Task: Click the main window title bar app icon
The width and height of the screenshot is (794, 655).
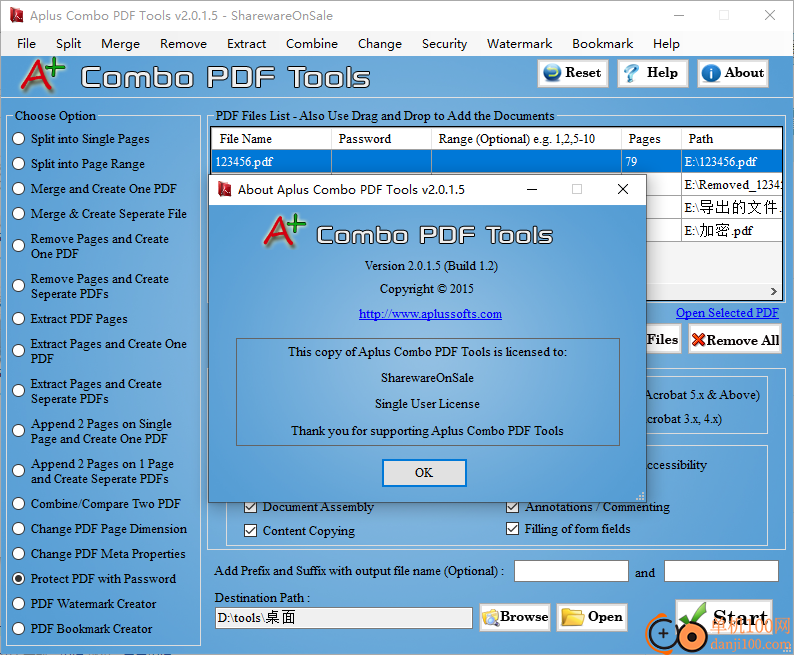Action: pyautogui.click(x=16, y=15)
